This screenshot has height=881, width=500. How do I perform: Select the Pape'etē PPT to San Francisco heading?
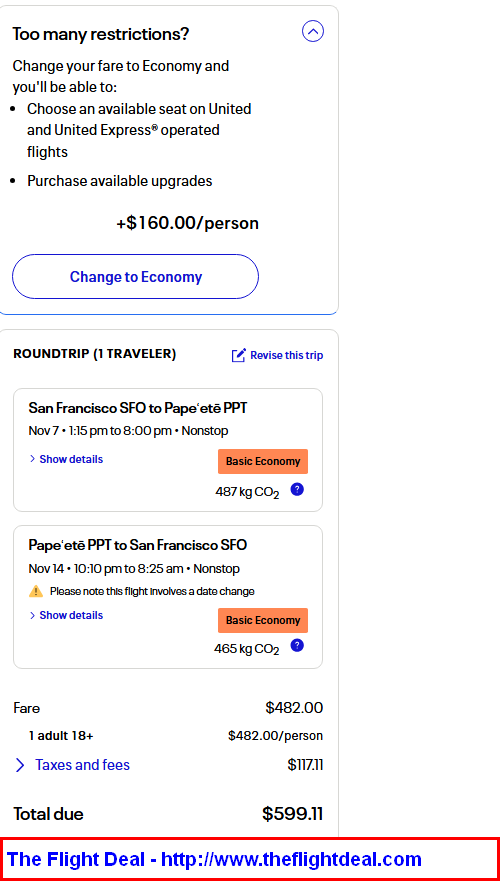click(138, 545)
